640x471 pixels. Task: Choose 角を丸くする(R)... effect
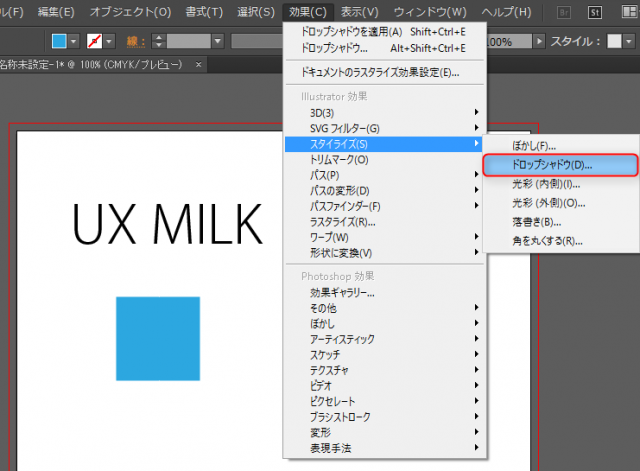[546, 241]
